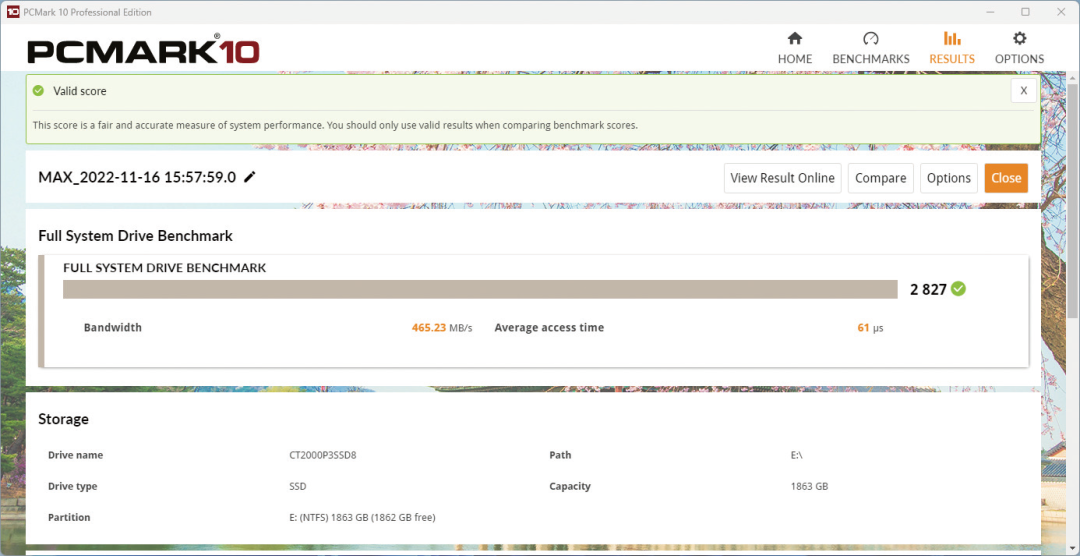Click the score value 2 827
1080x556 pixels.
tap(928, 289)
